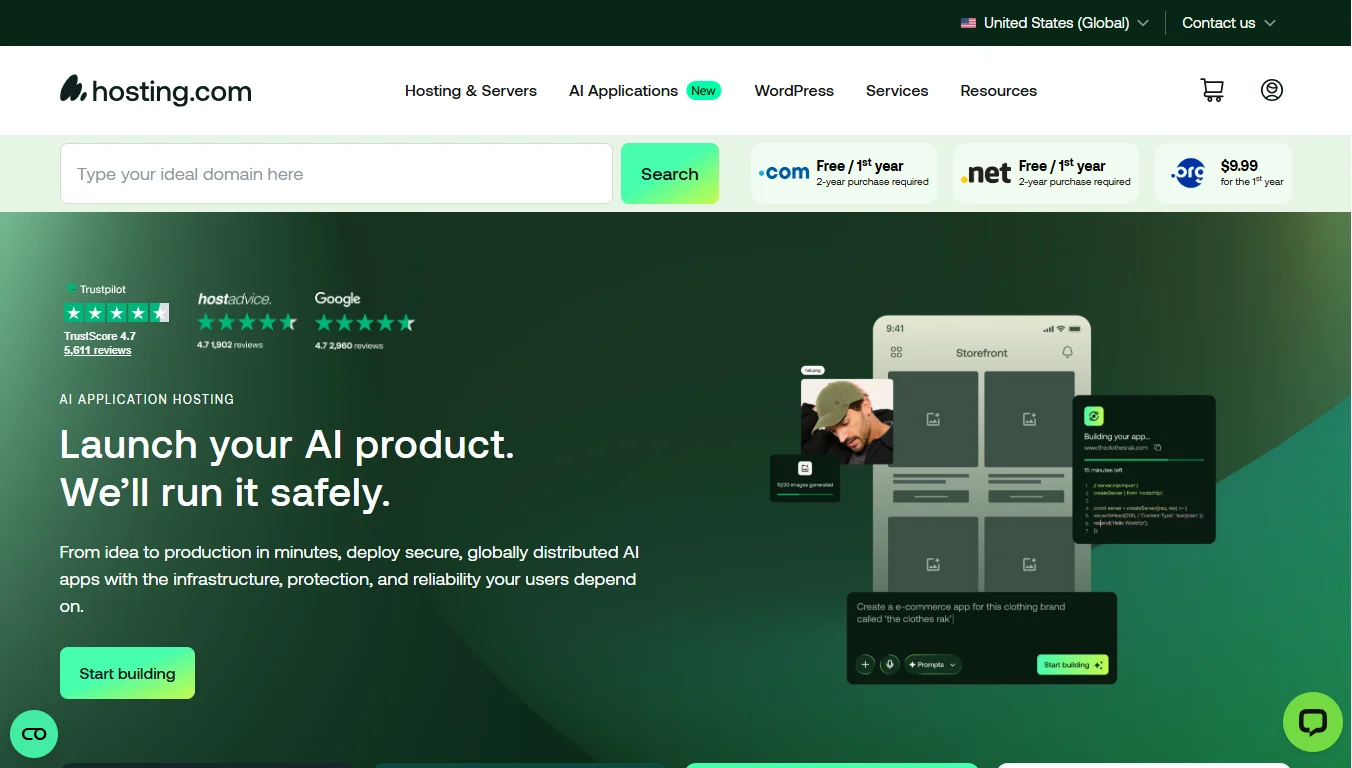Open the Hosting & Servers menu
Viewport: 1352px width, 768px height.
471,90
